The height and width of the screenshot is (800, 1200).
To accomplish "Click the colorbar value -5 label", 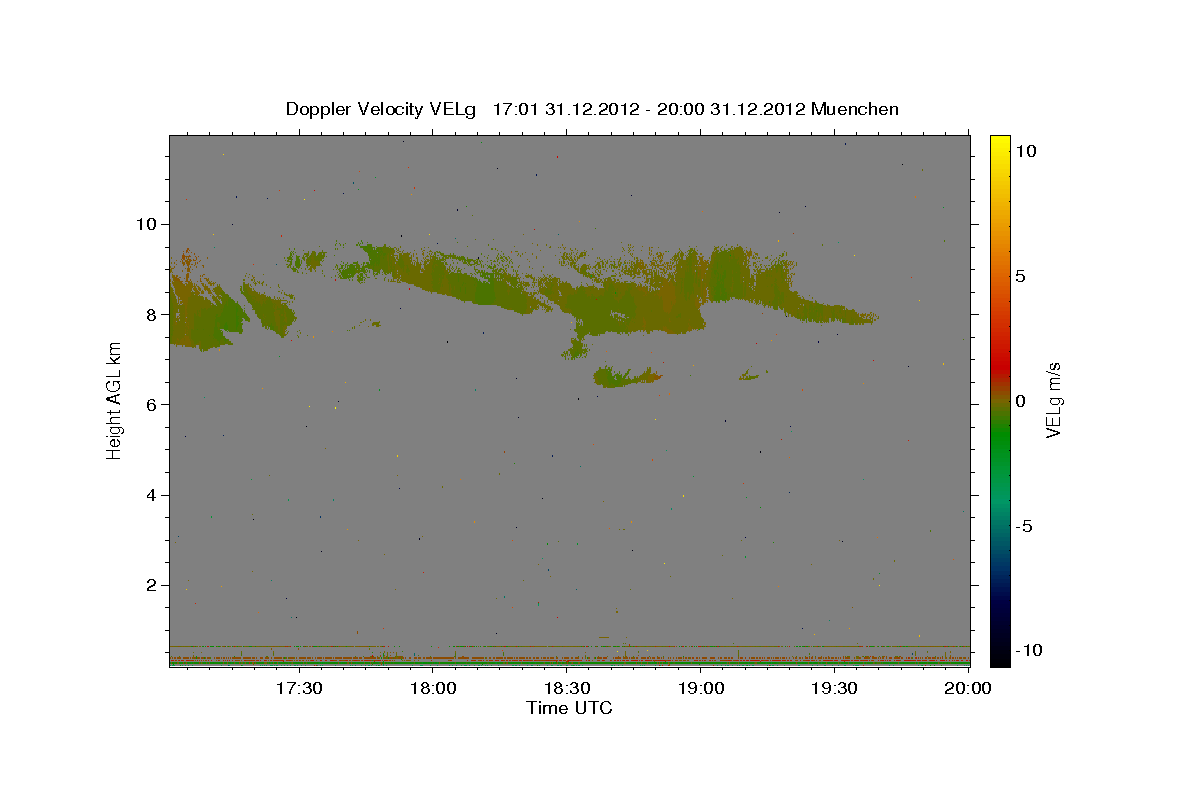I will tap(1023, 526).
